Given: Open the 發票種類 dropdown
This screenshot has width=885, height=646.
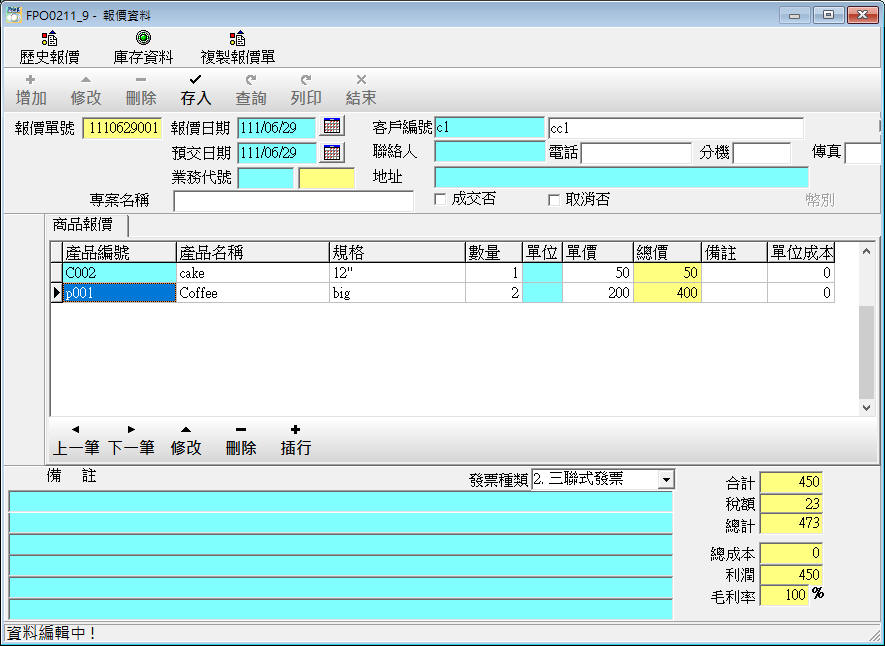Looking at the screenshot, I should coord(666,480).
